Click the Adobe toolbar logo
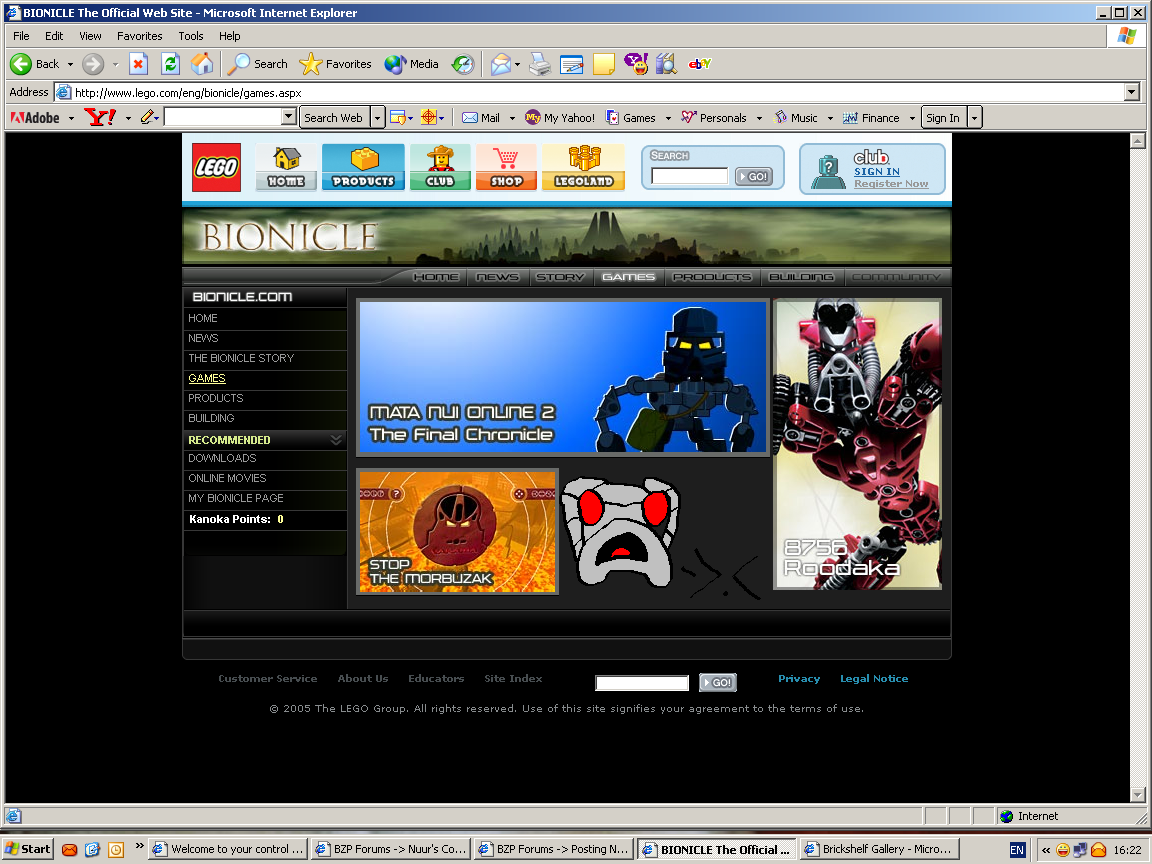The width and height of the screenshot is (1152, 864). coord(35,118)
